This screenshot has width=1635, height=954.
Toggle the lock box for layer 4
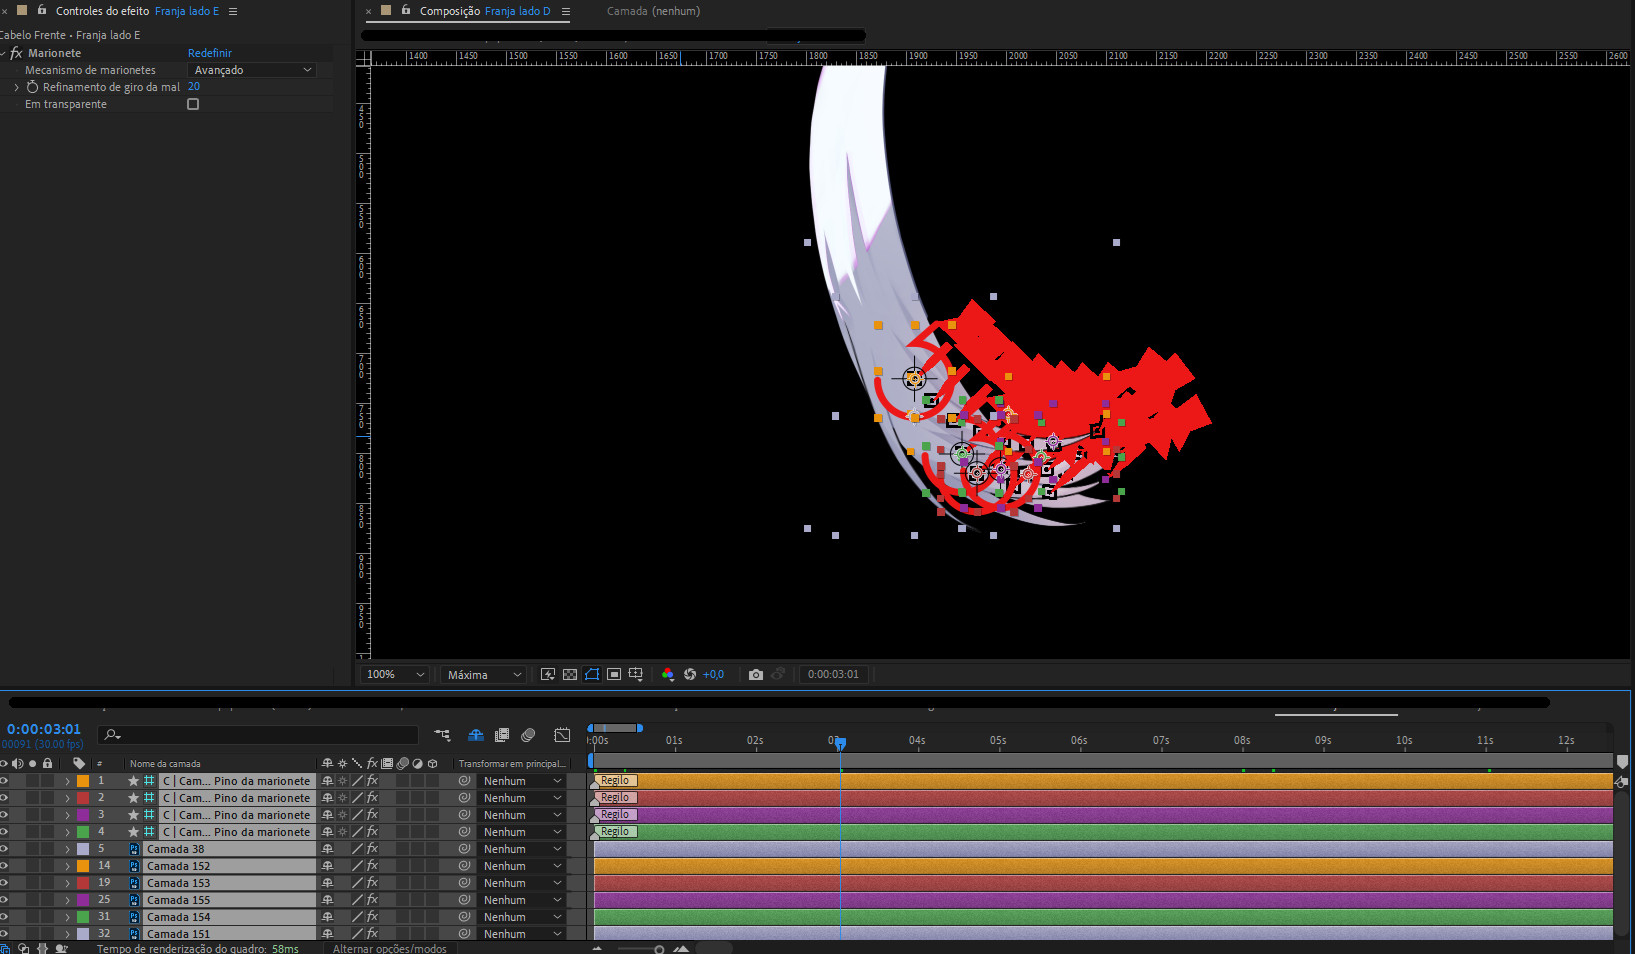[x=47, y=832]
